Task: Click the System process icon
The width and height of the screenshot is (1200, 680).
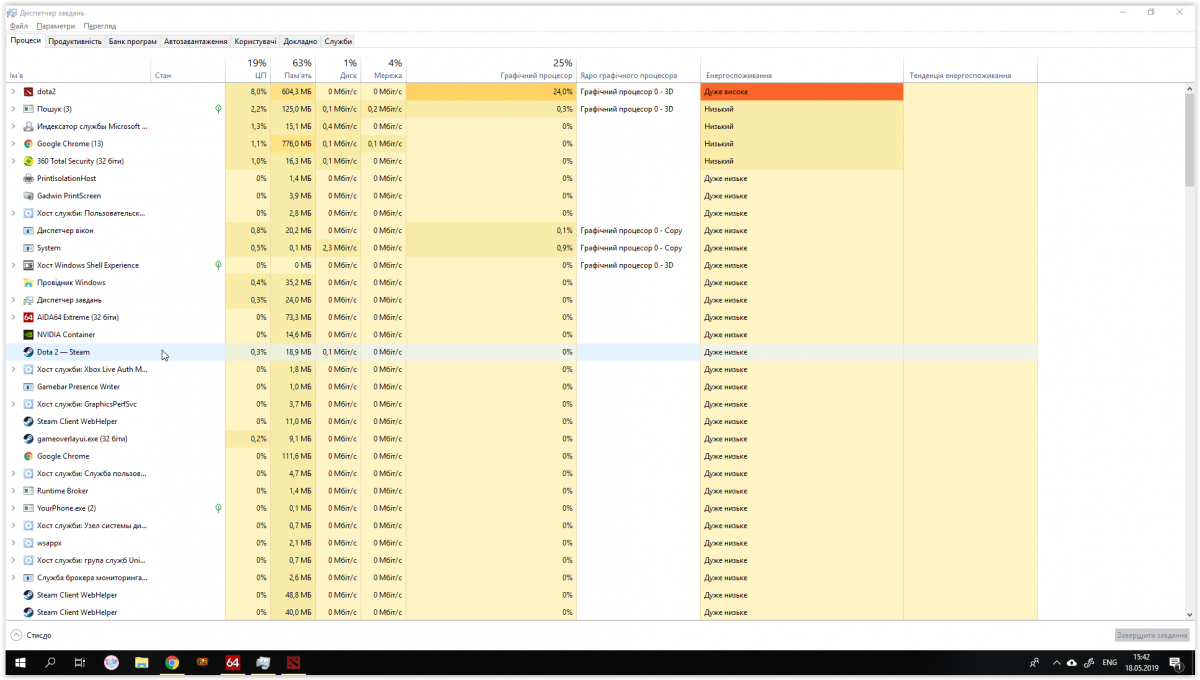Action: (x=28, y=248)
